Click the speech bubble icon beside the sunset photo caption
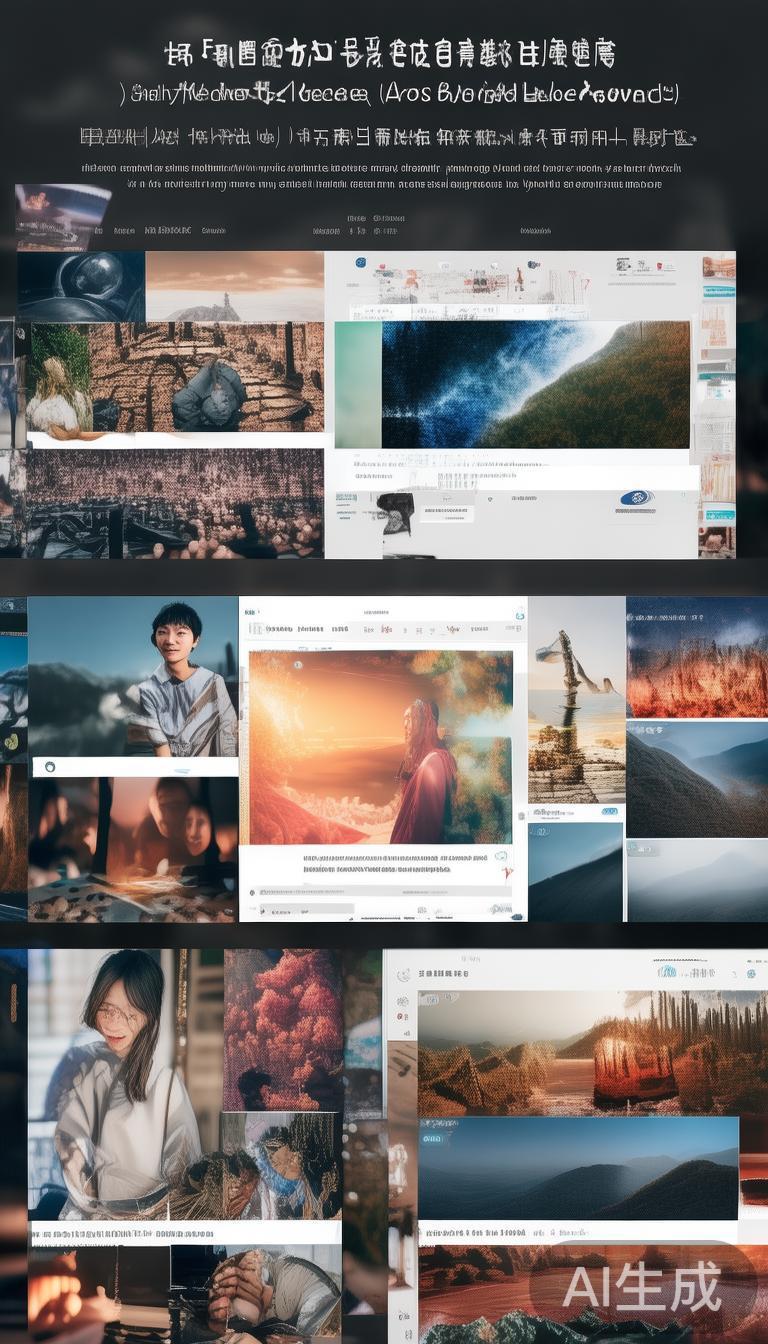Image resolution: width=768 pixels, height=1344 pixels. 500,857
